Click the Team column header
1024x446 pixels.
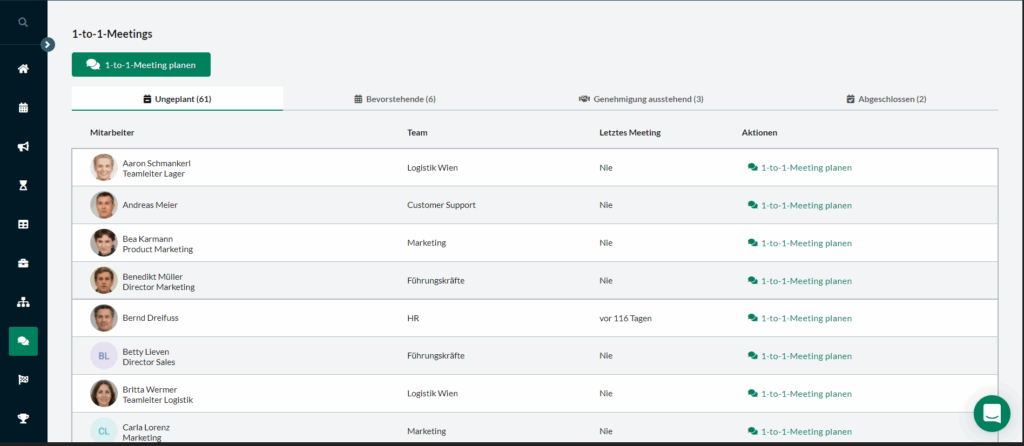(417, 133)
